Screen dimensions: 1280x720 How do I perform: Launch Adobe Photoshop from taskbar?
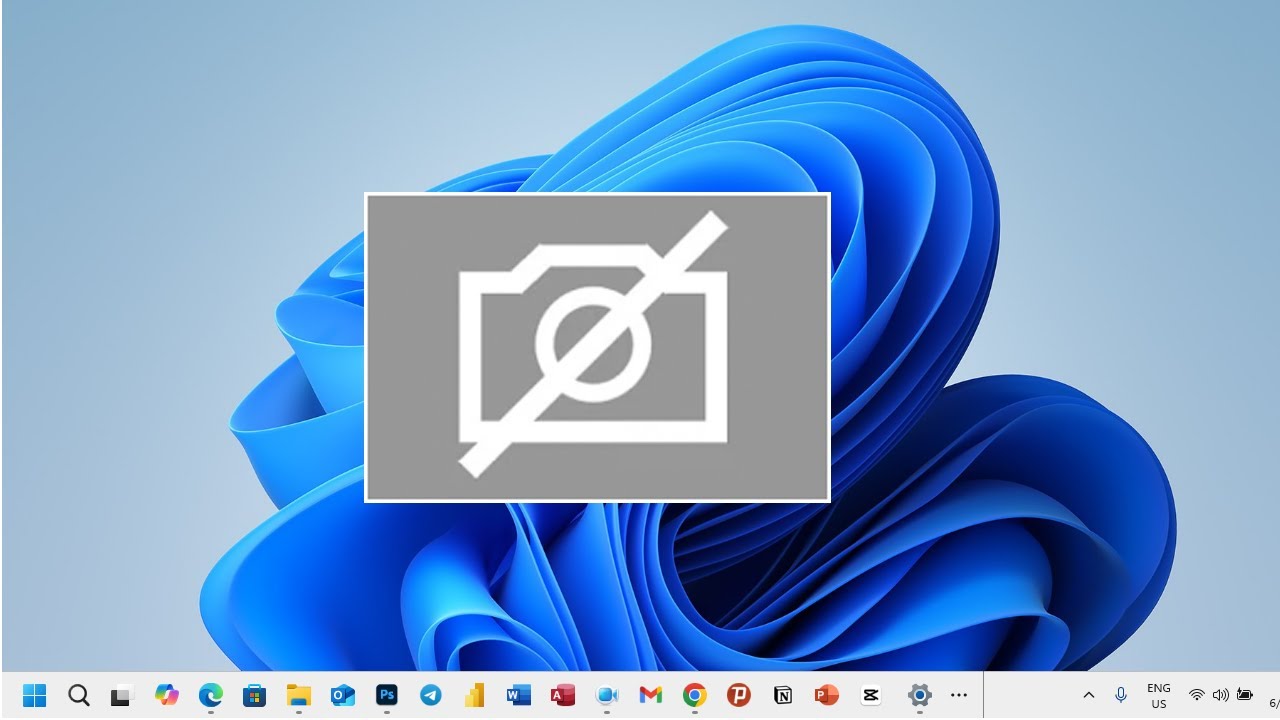point(387,695)
